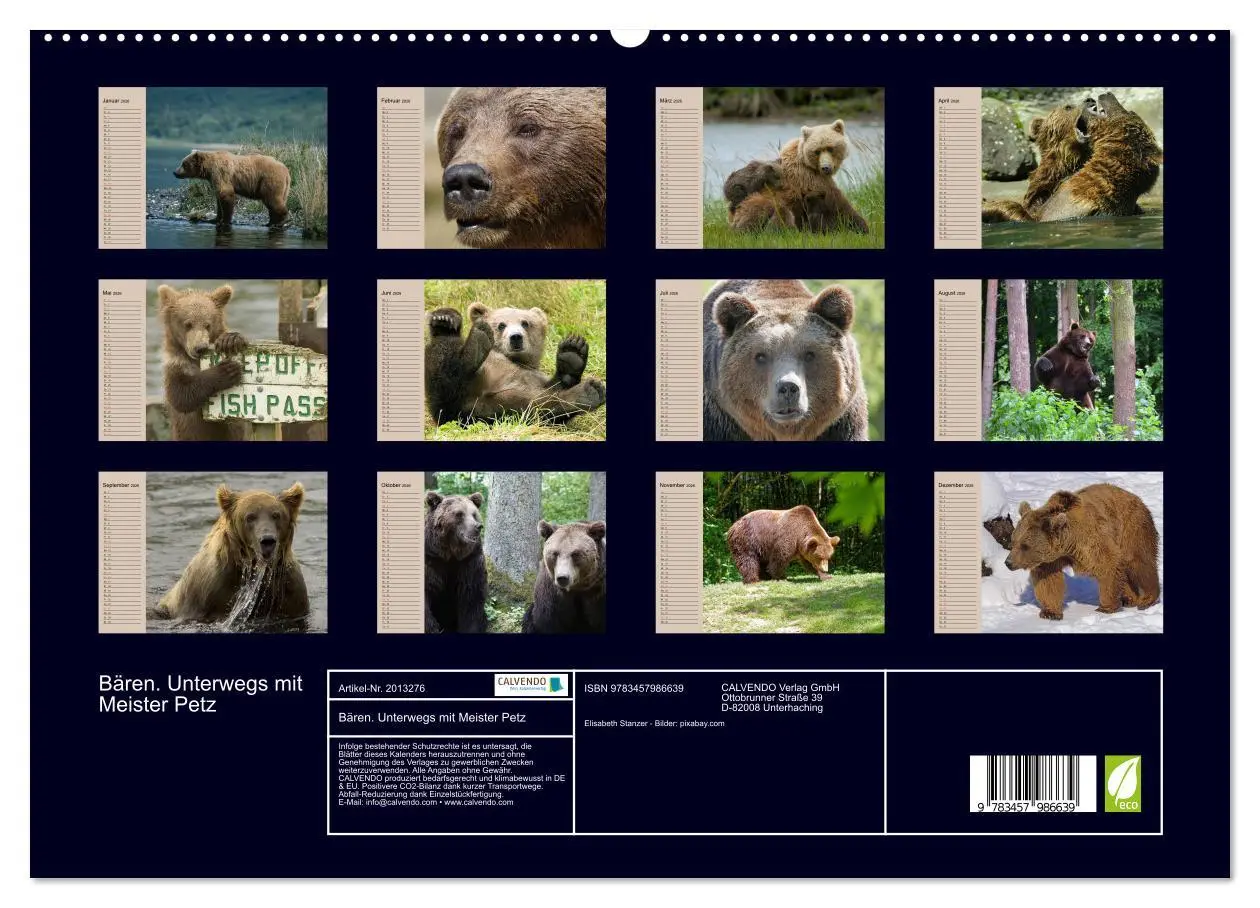
Task: Open the Dezember bear in snow photo
Action: [1072, 552]
